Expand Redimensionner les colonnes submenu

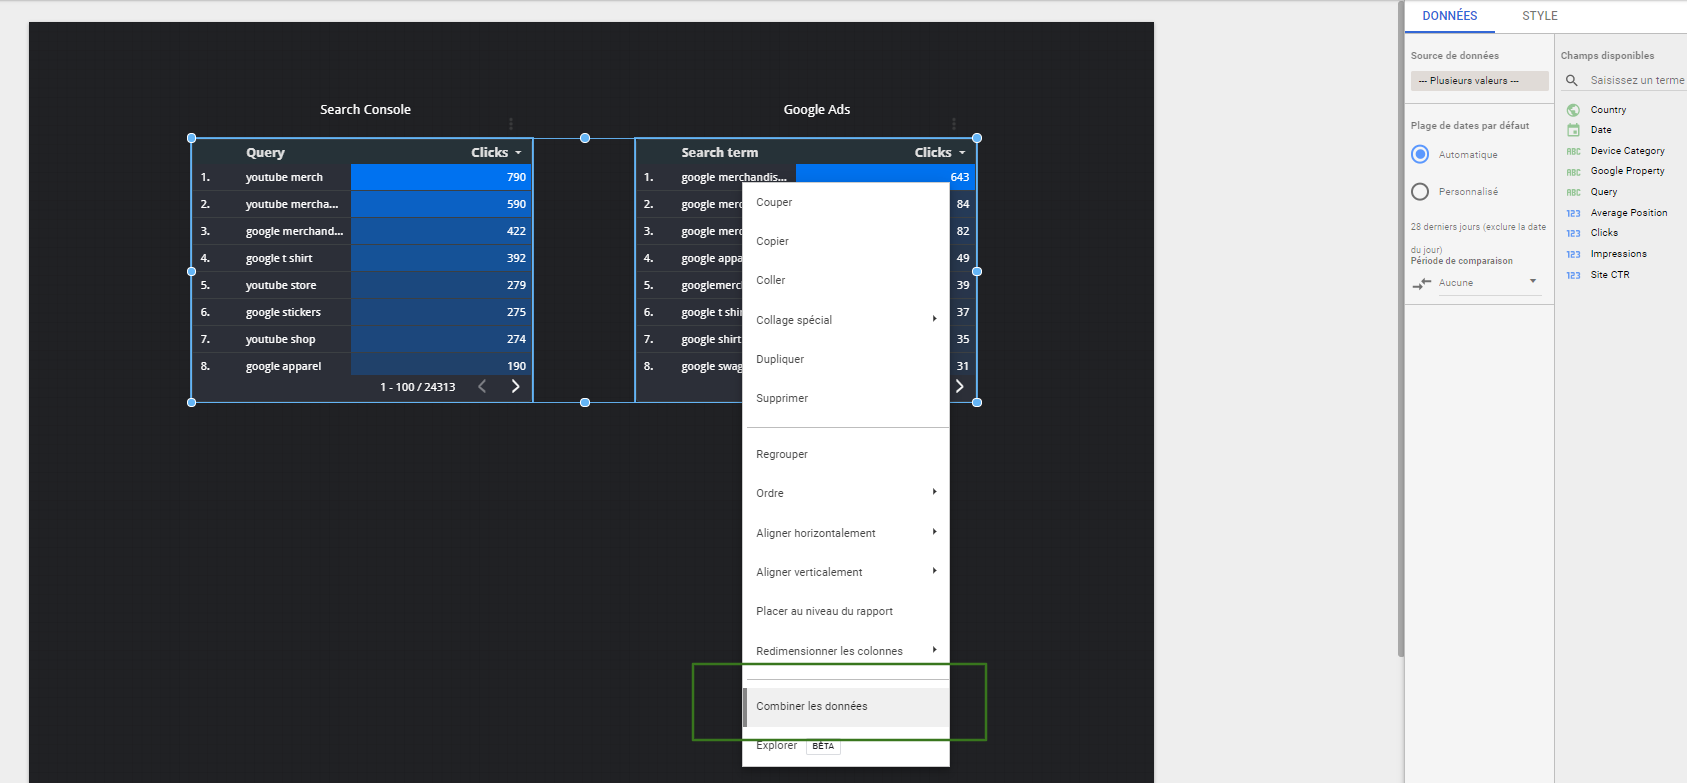pos(846,651)
